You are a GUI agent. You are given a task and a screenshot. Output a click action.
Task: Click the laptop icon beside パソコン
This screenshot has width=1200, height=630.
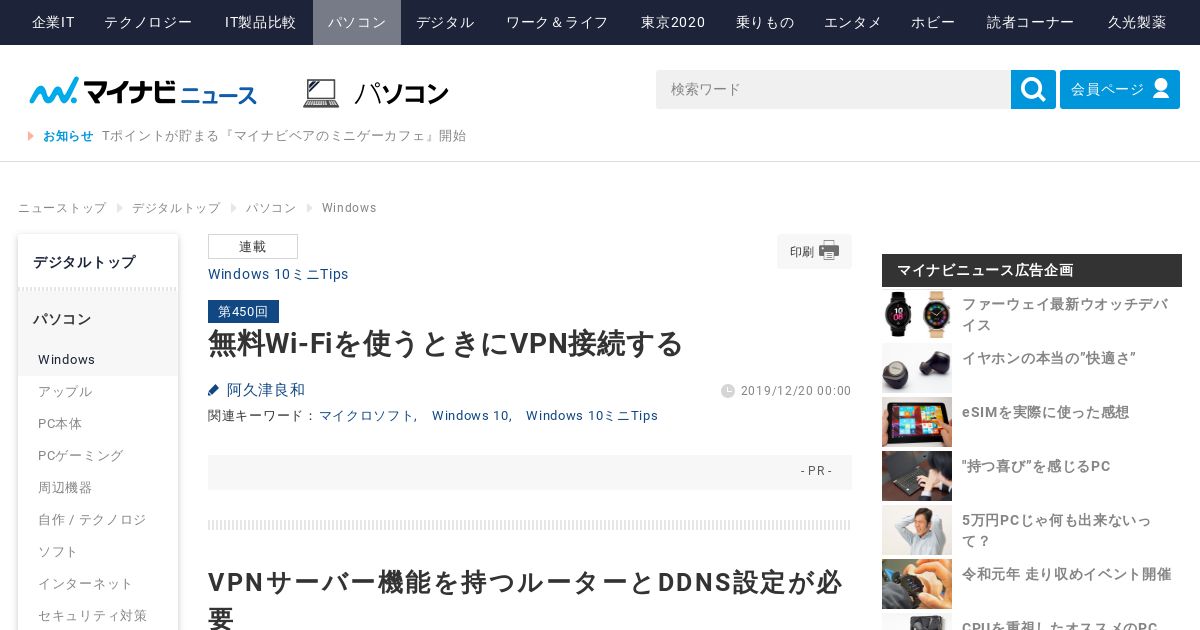(321, 93)
